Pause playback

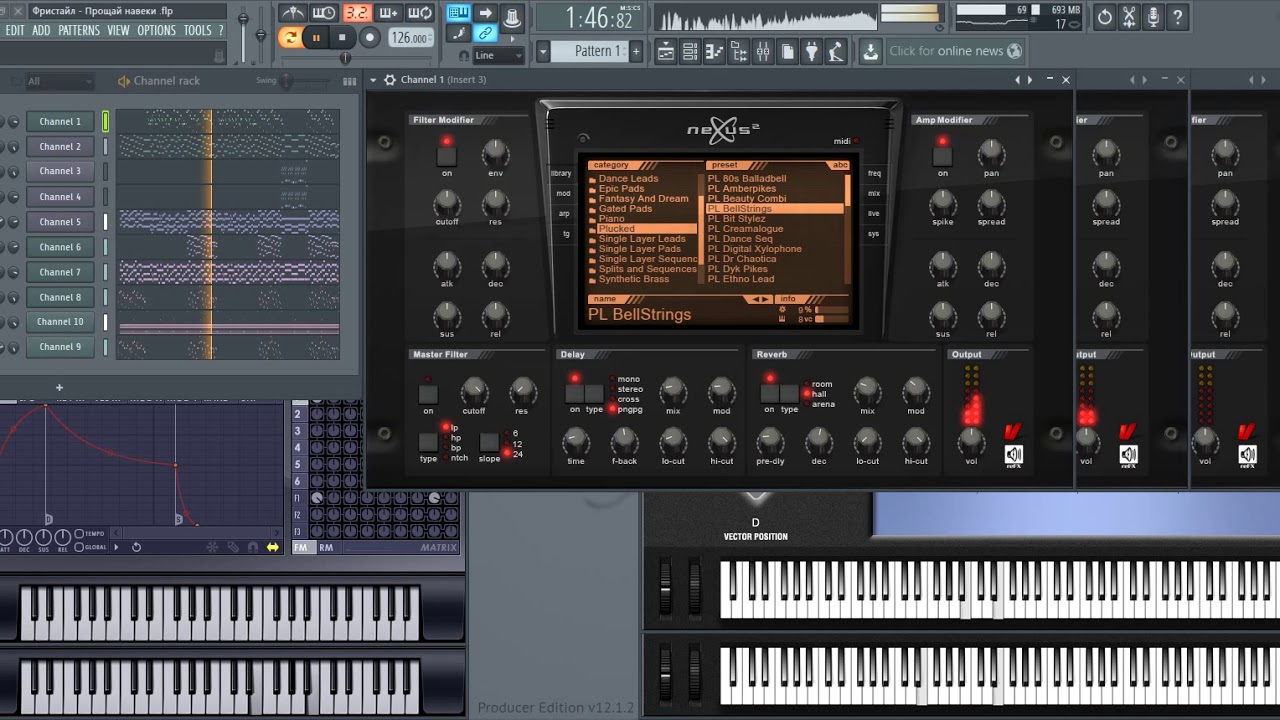(x=316, y=38)
